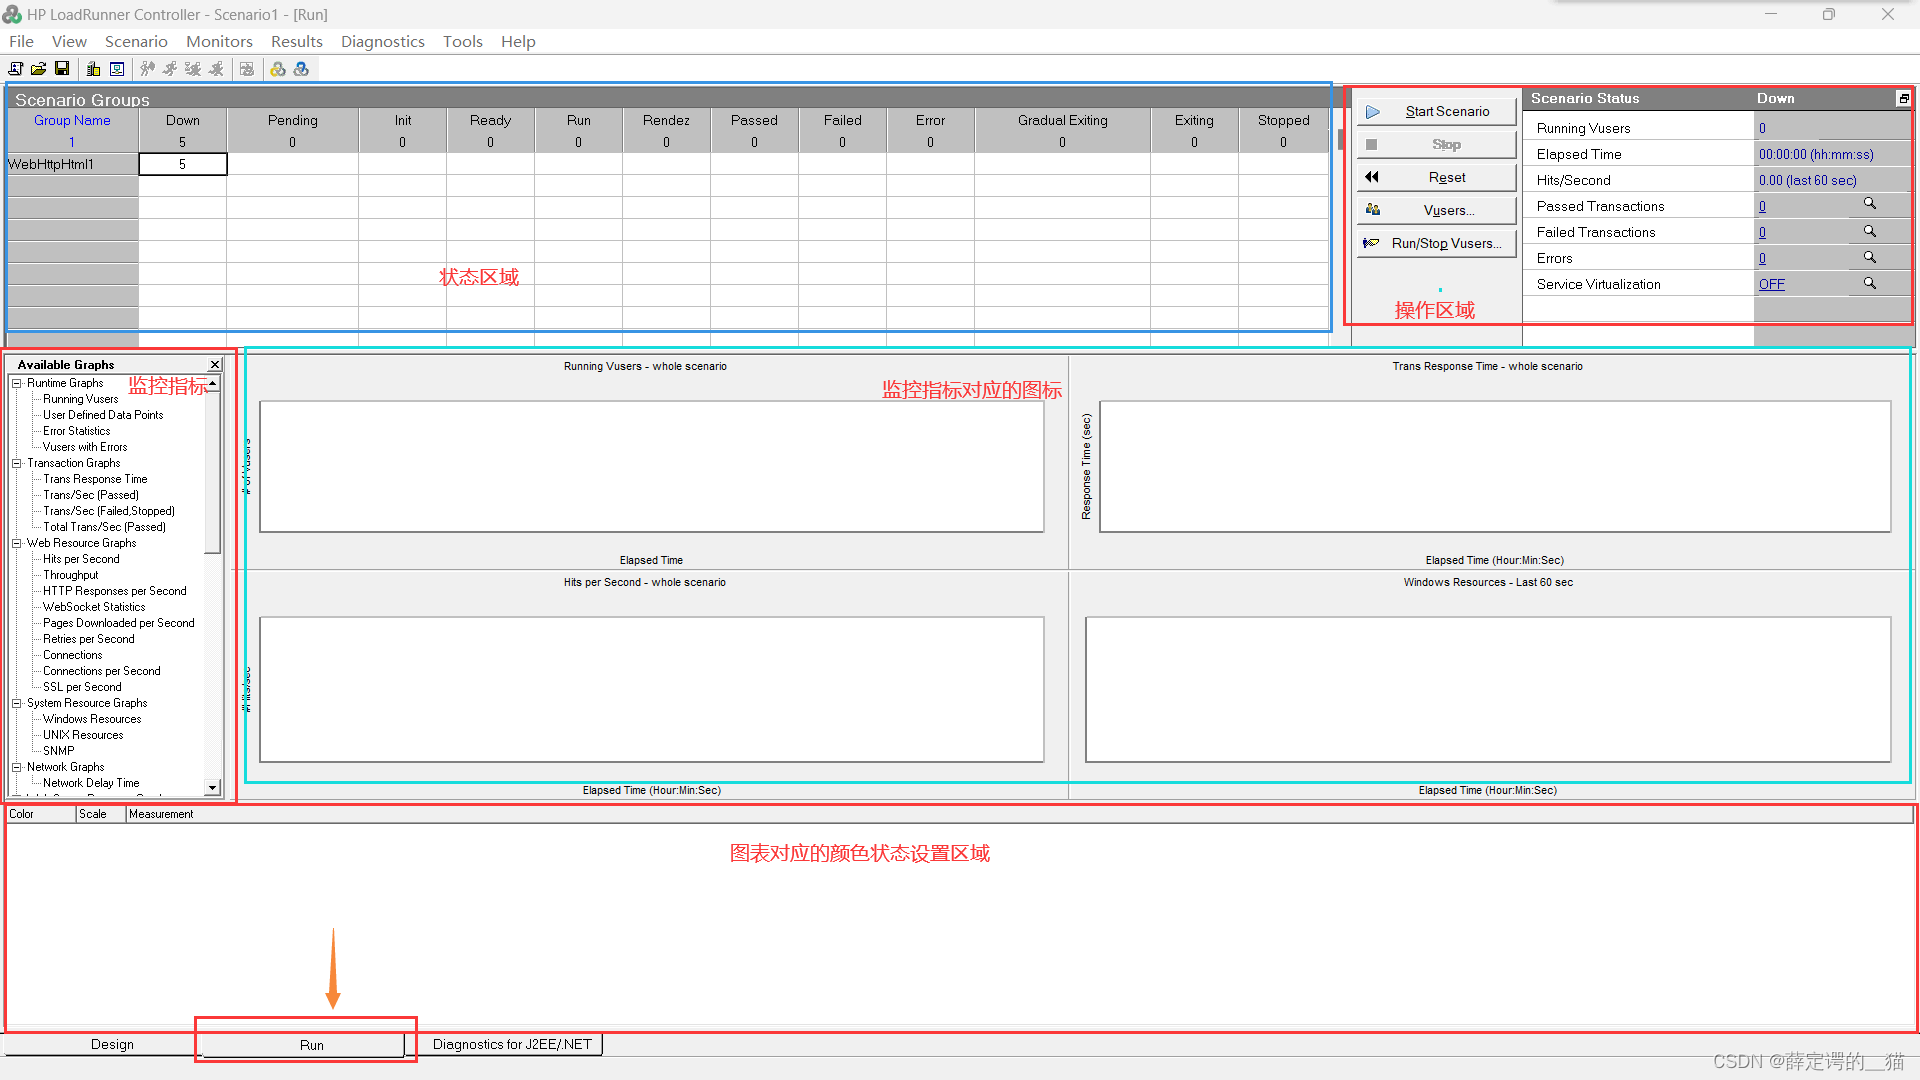Click the magnifier next to Errors
This screenshot has width=1920, height=1080.
coord(1868,257)
